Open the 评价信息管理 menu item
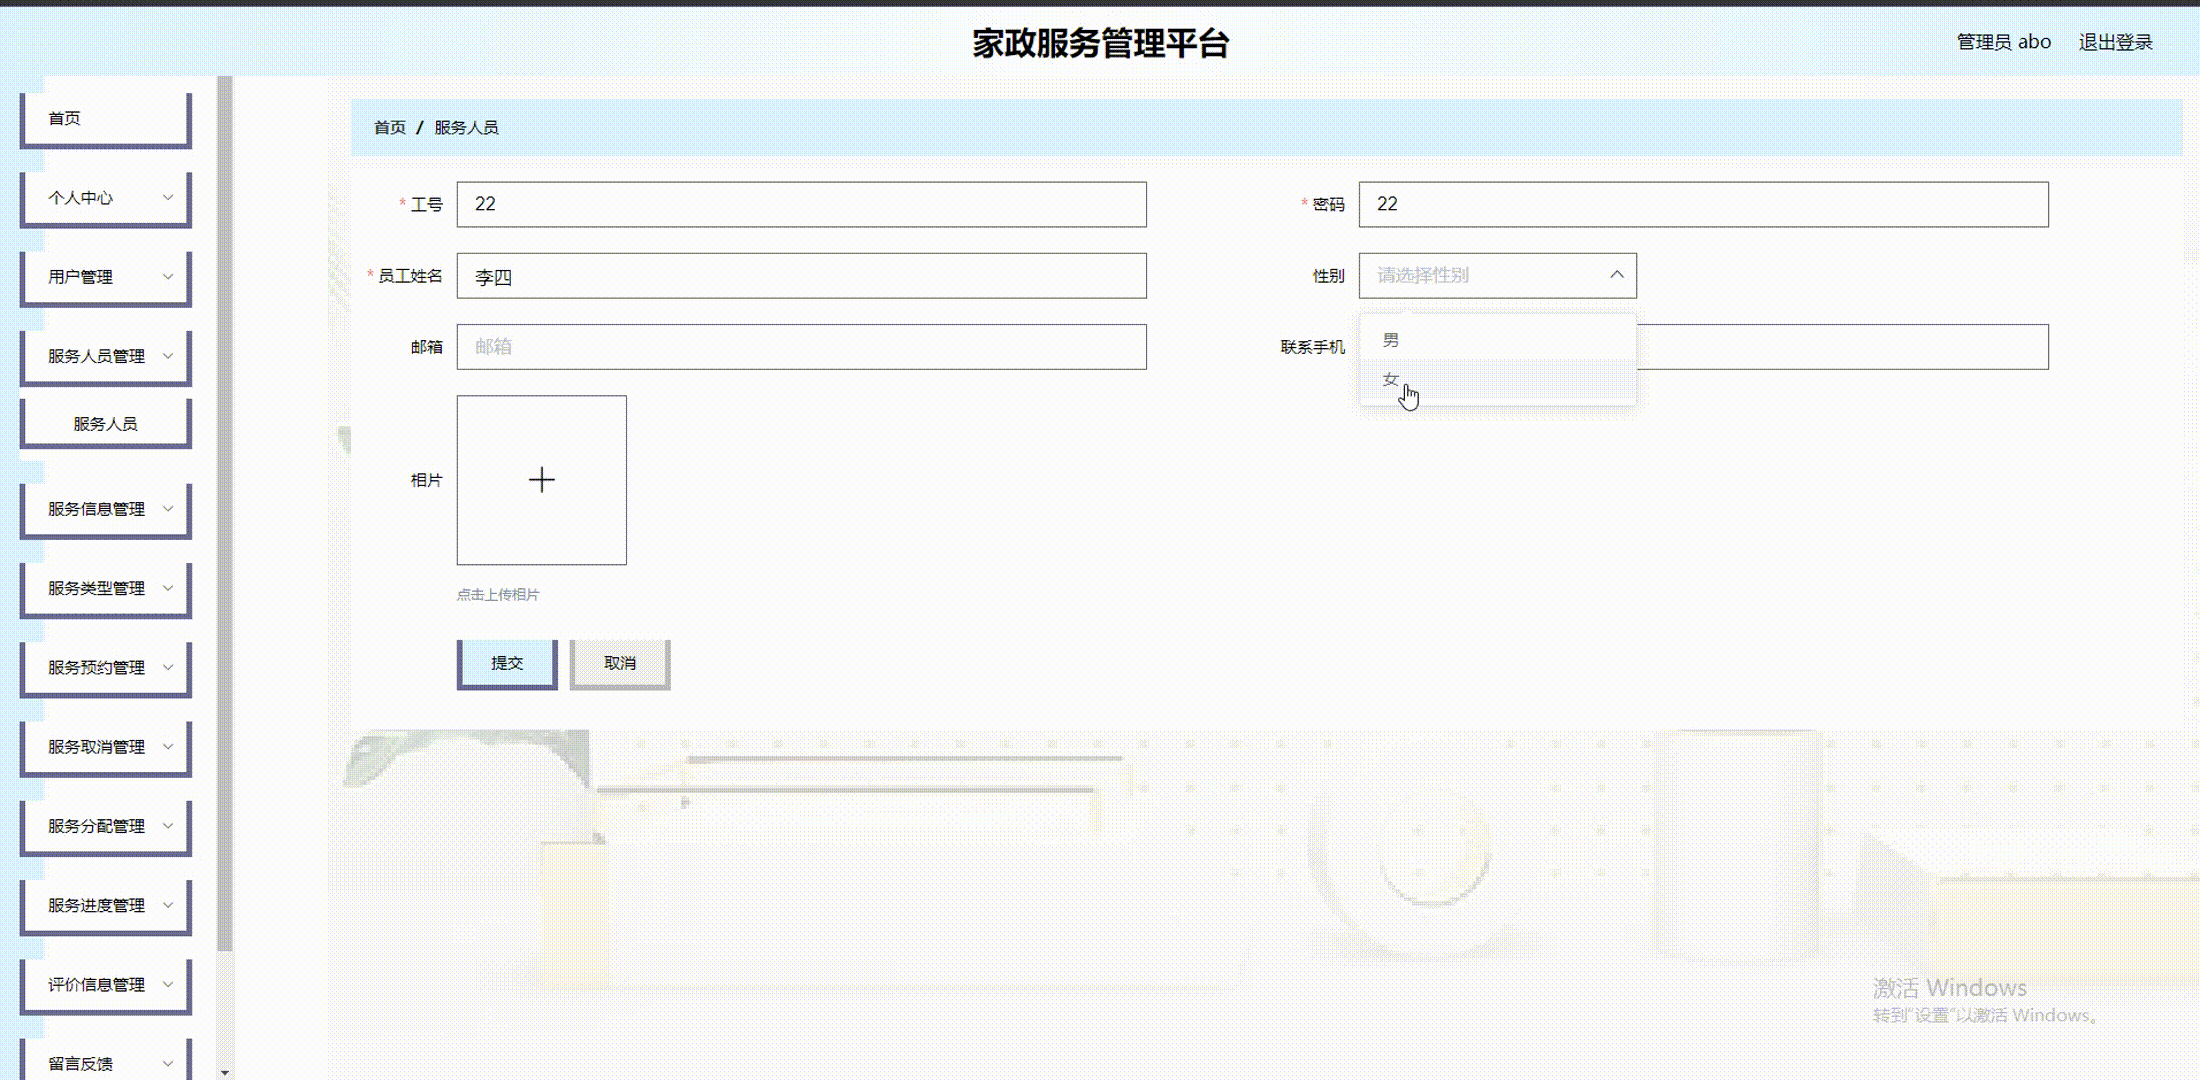The image size is (2200, 1080). tap(104, 984)
